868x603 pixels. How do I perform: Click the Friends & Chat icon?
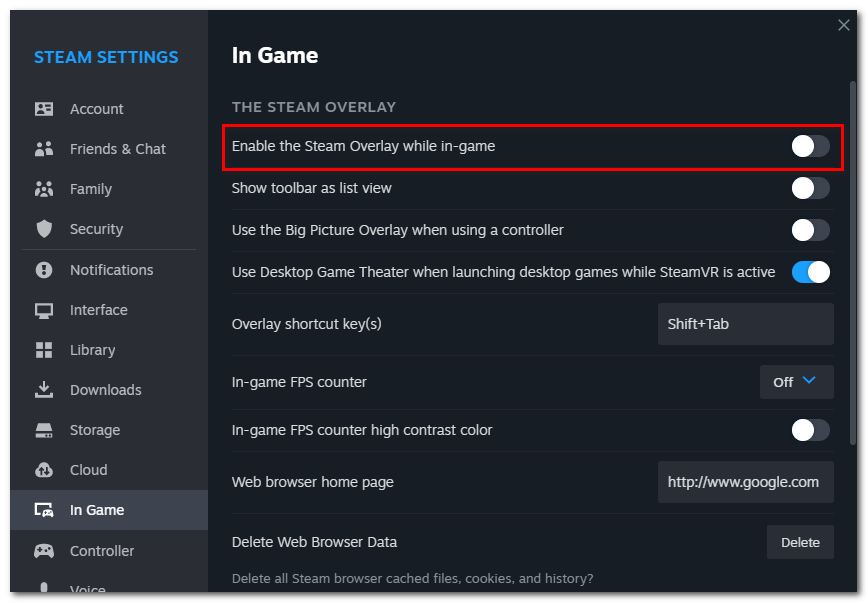point(45,149)
